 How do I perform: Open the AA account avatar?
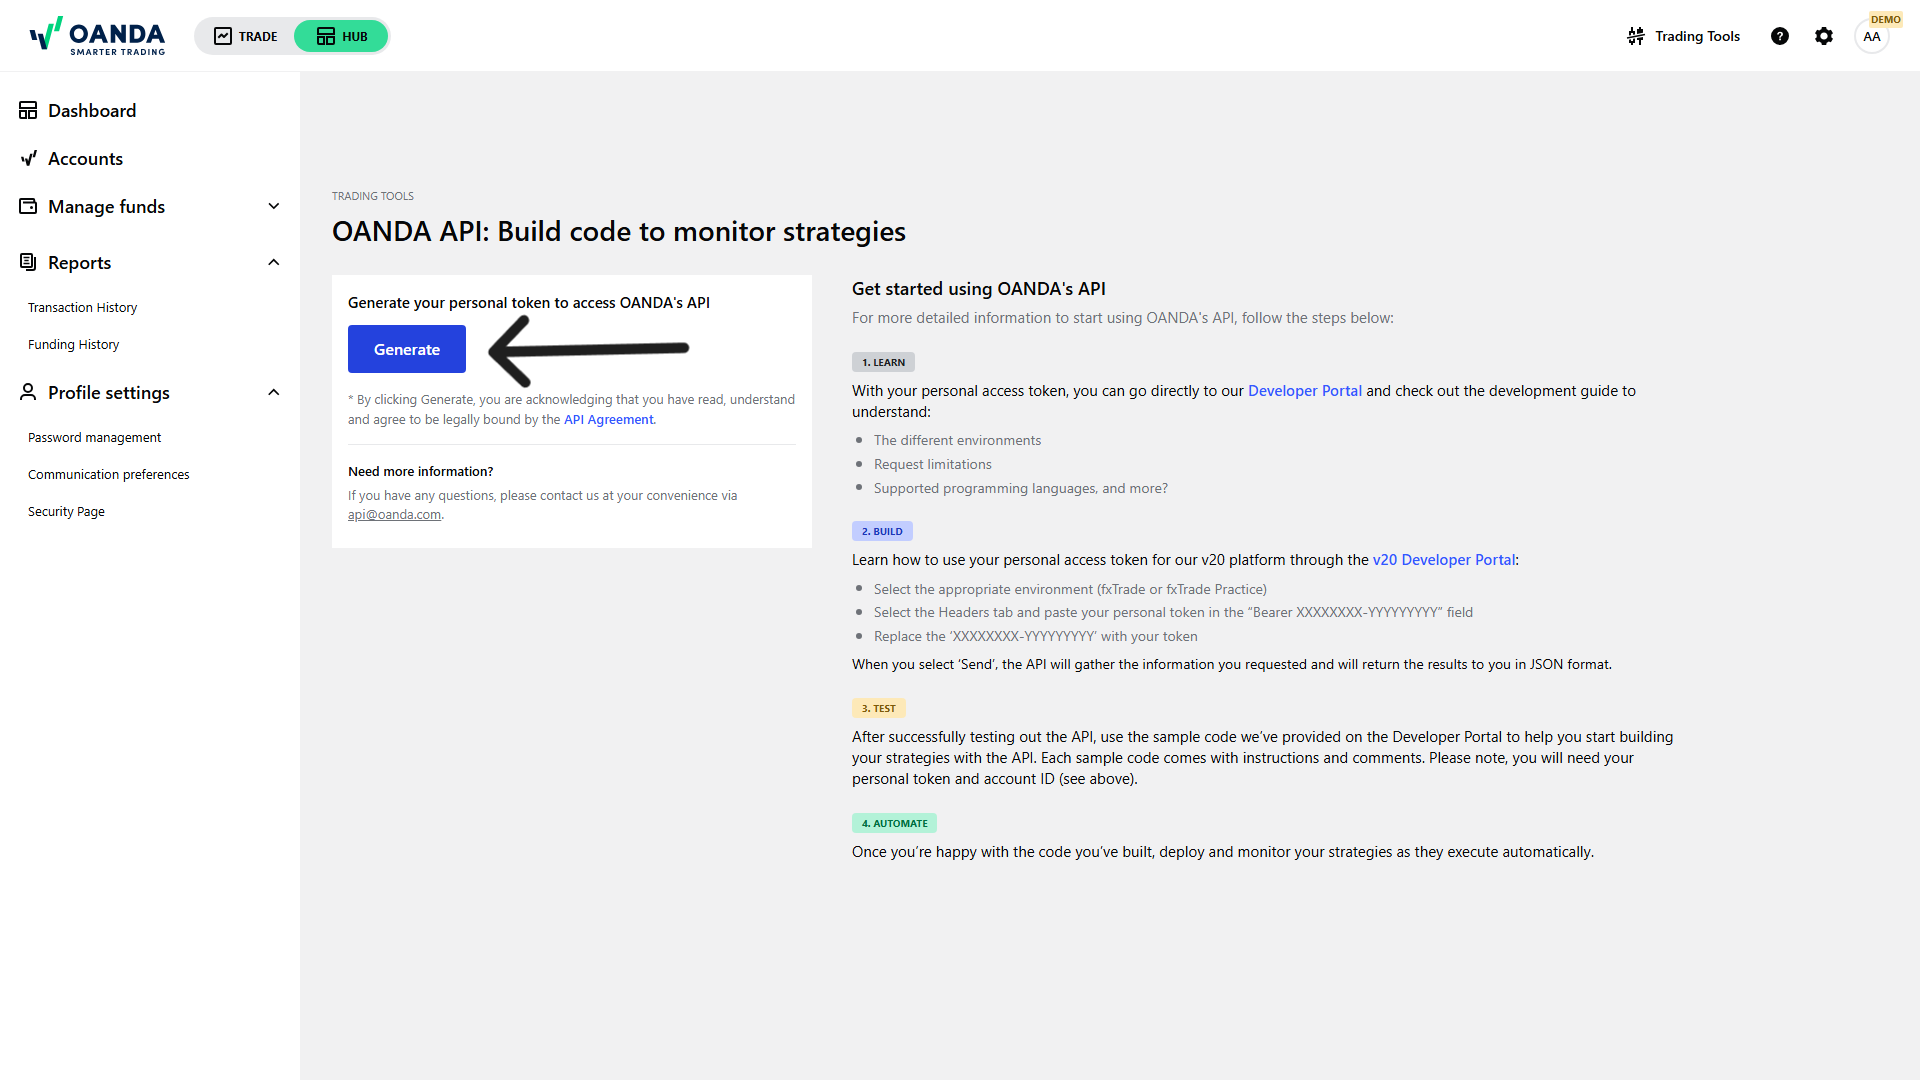tap(1872, 37)
